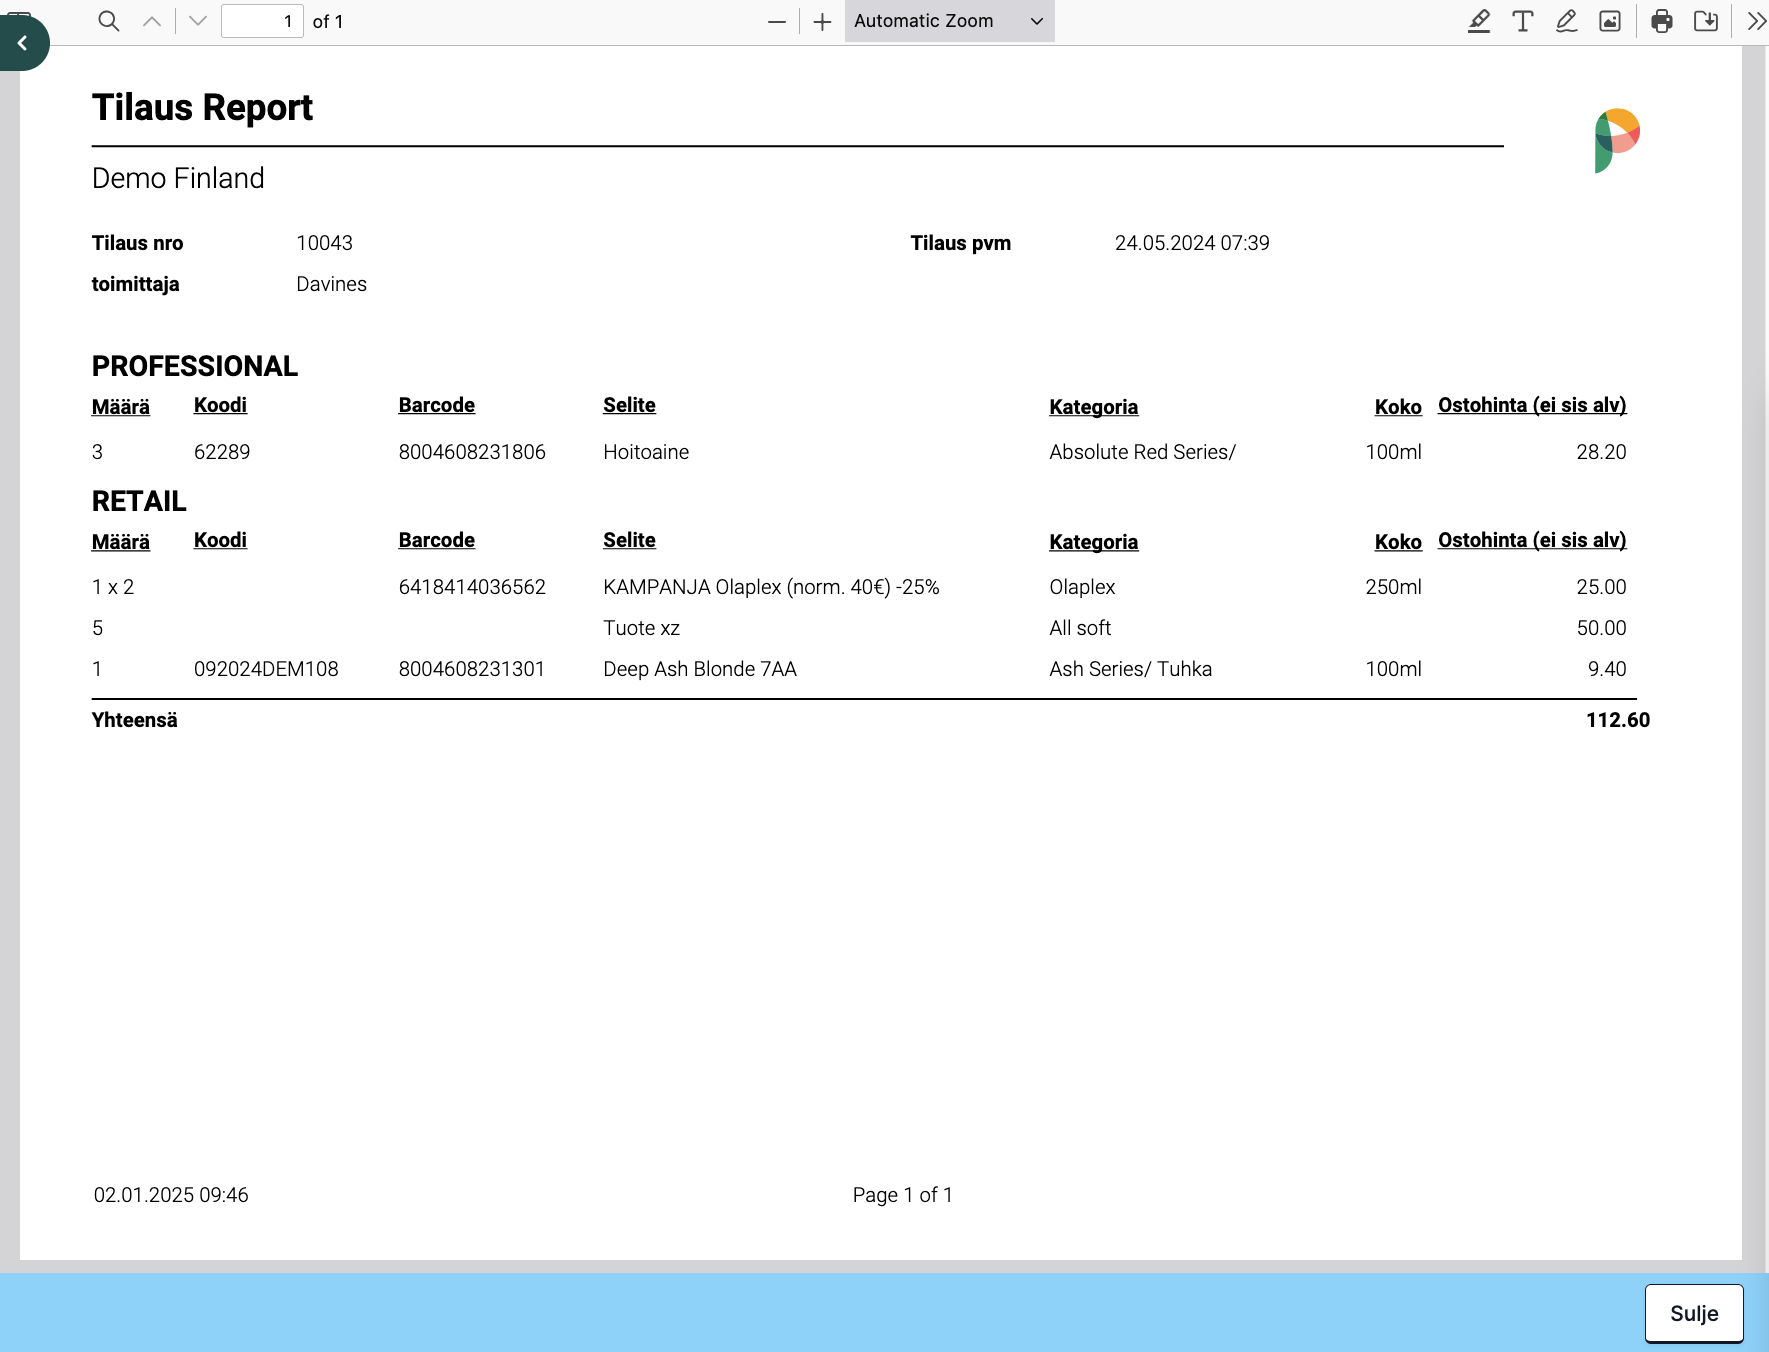This screenshot has width=1769, height=1352.
Task: Print the document via printer icon
Action: [x=1662, y=21]
